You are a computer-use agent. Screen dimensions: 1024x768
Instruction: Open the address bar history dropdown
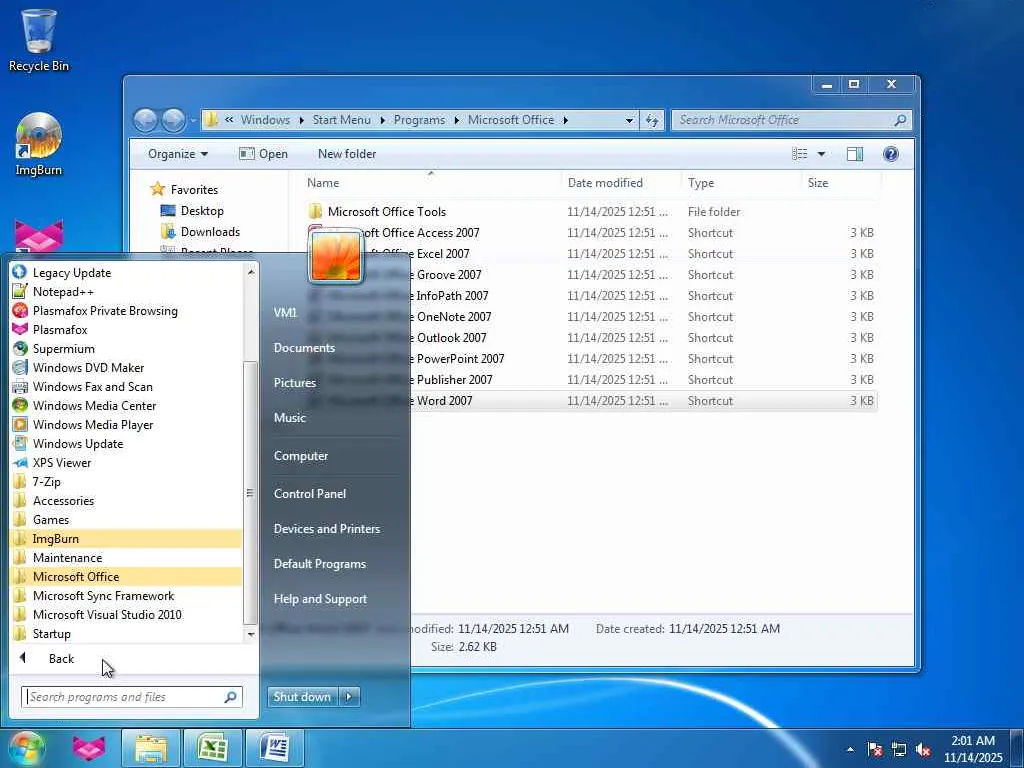tap(630, 120)
